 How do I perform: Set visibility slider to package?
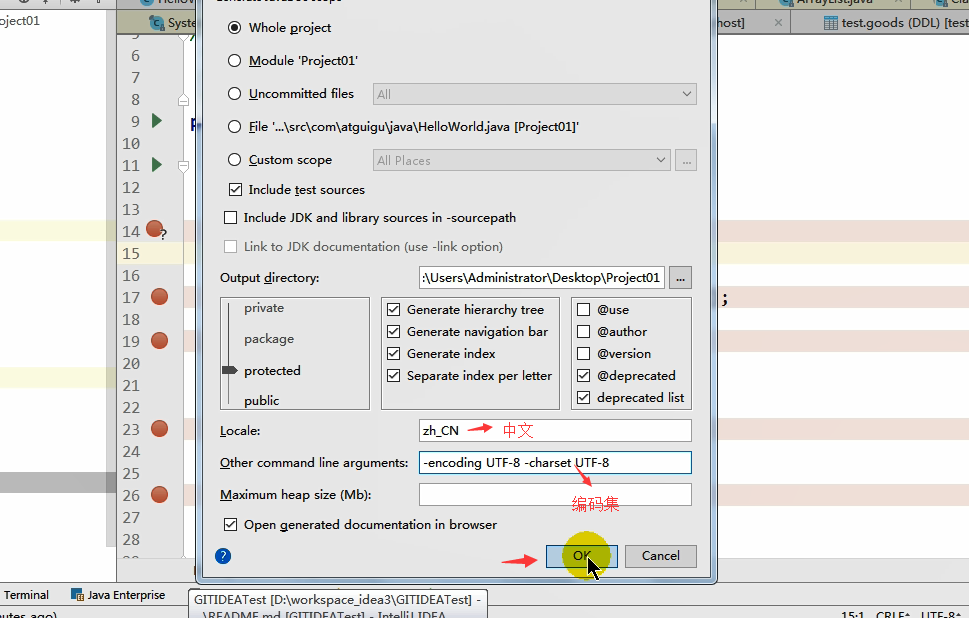269,339
